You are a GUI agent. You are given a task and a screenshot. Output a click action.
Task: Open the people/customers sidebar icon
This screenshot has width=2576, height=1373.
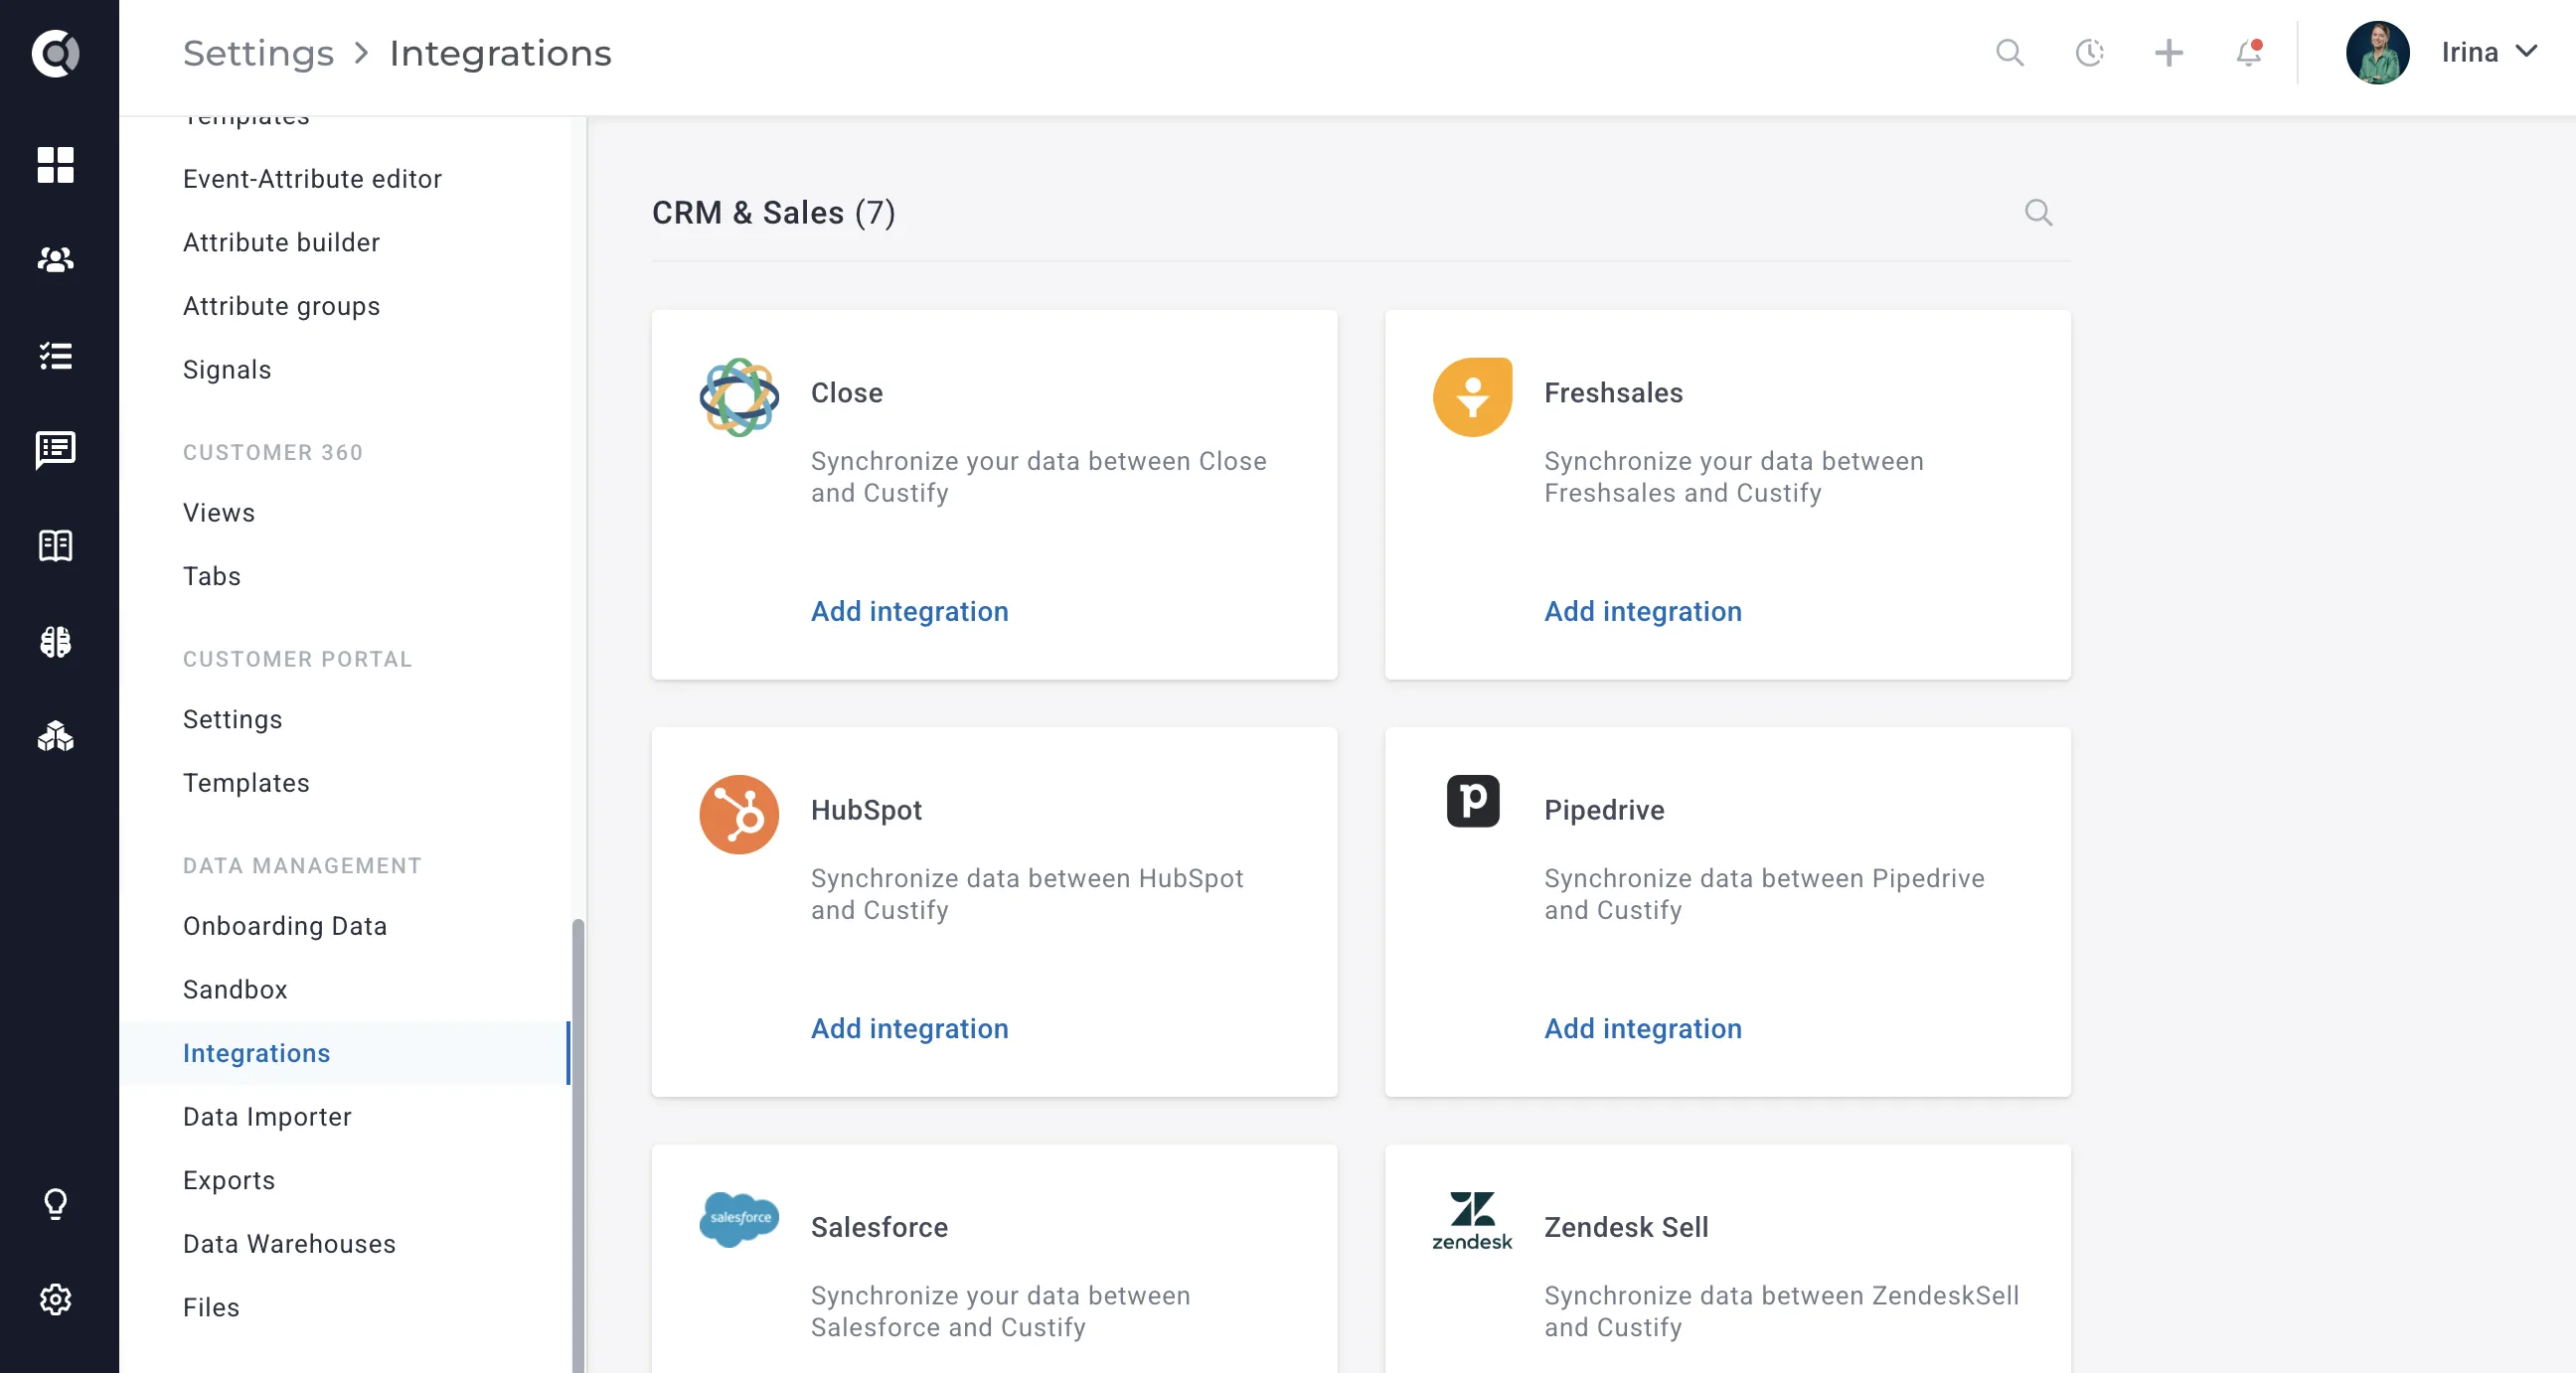click(x=55, y=260)
